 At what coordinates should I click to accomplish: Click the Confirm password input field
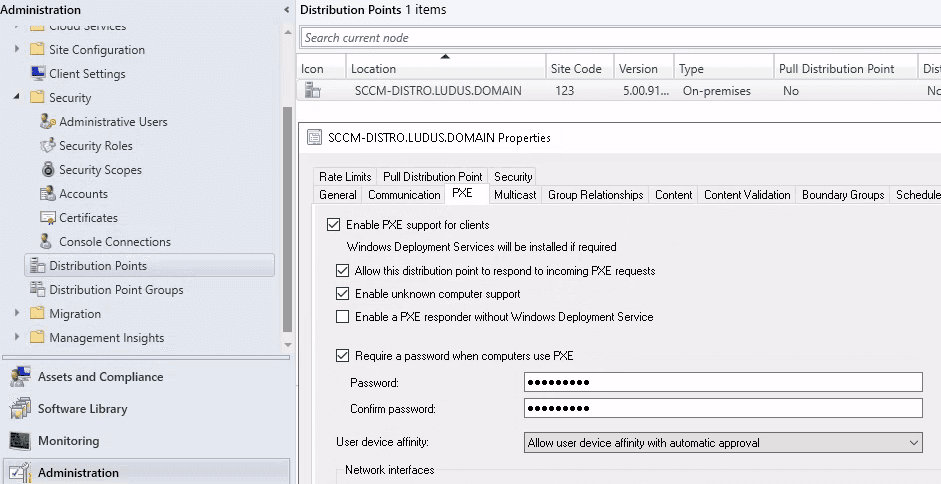(x=723, y=408)
